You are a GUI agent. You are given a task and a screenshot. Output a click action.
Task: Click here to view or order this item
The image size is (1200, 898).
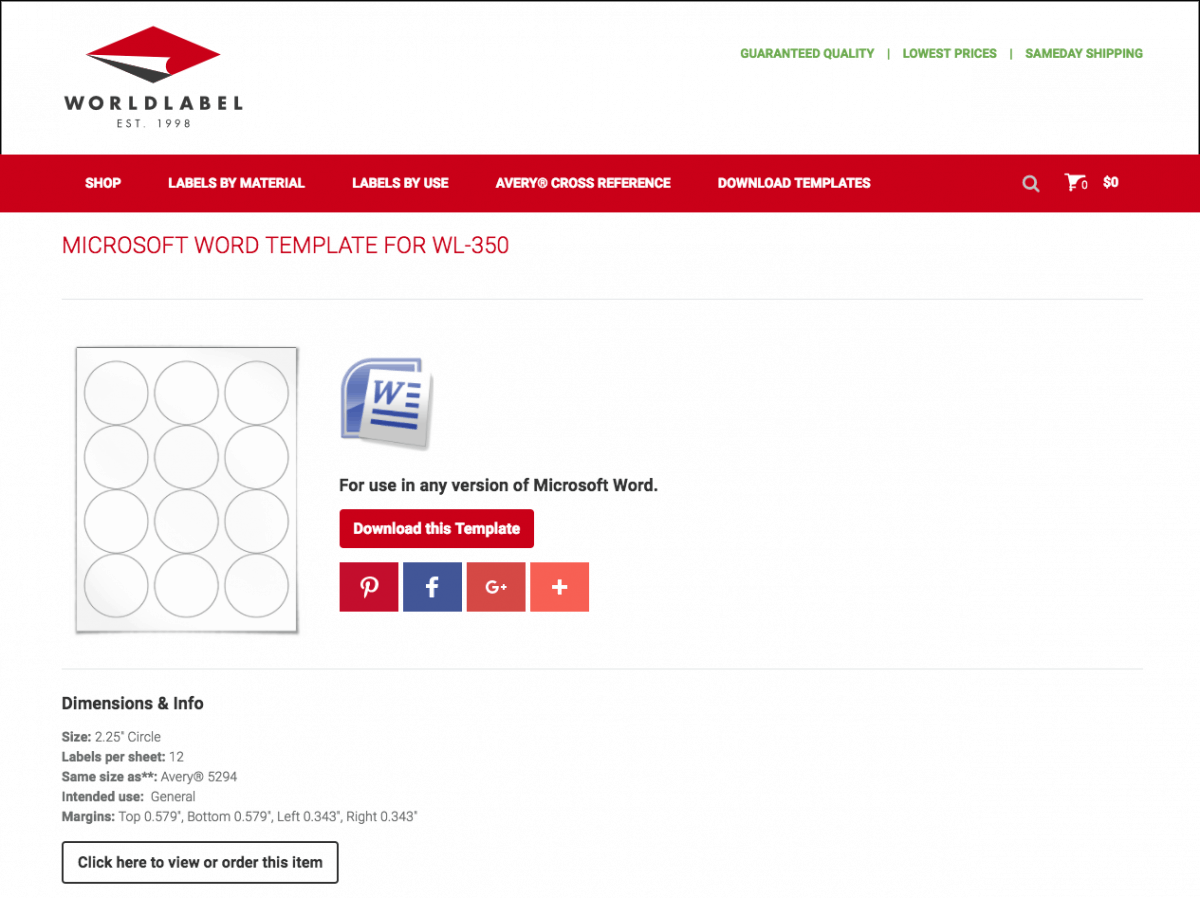tap(200, 862)
